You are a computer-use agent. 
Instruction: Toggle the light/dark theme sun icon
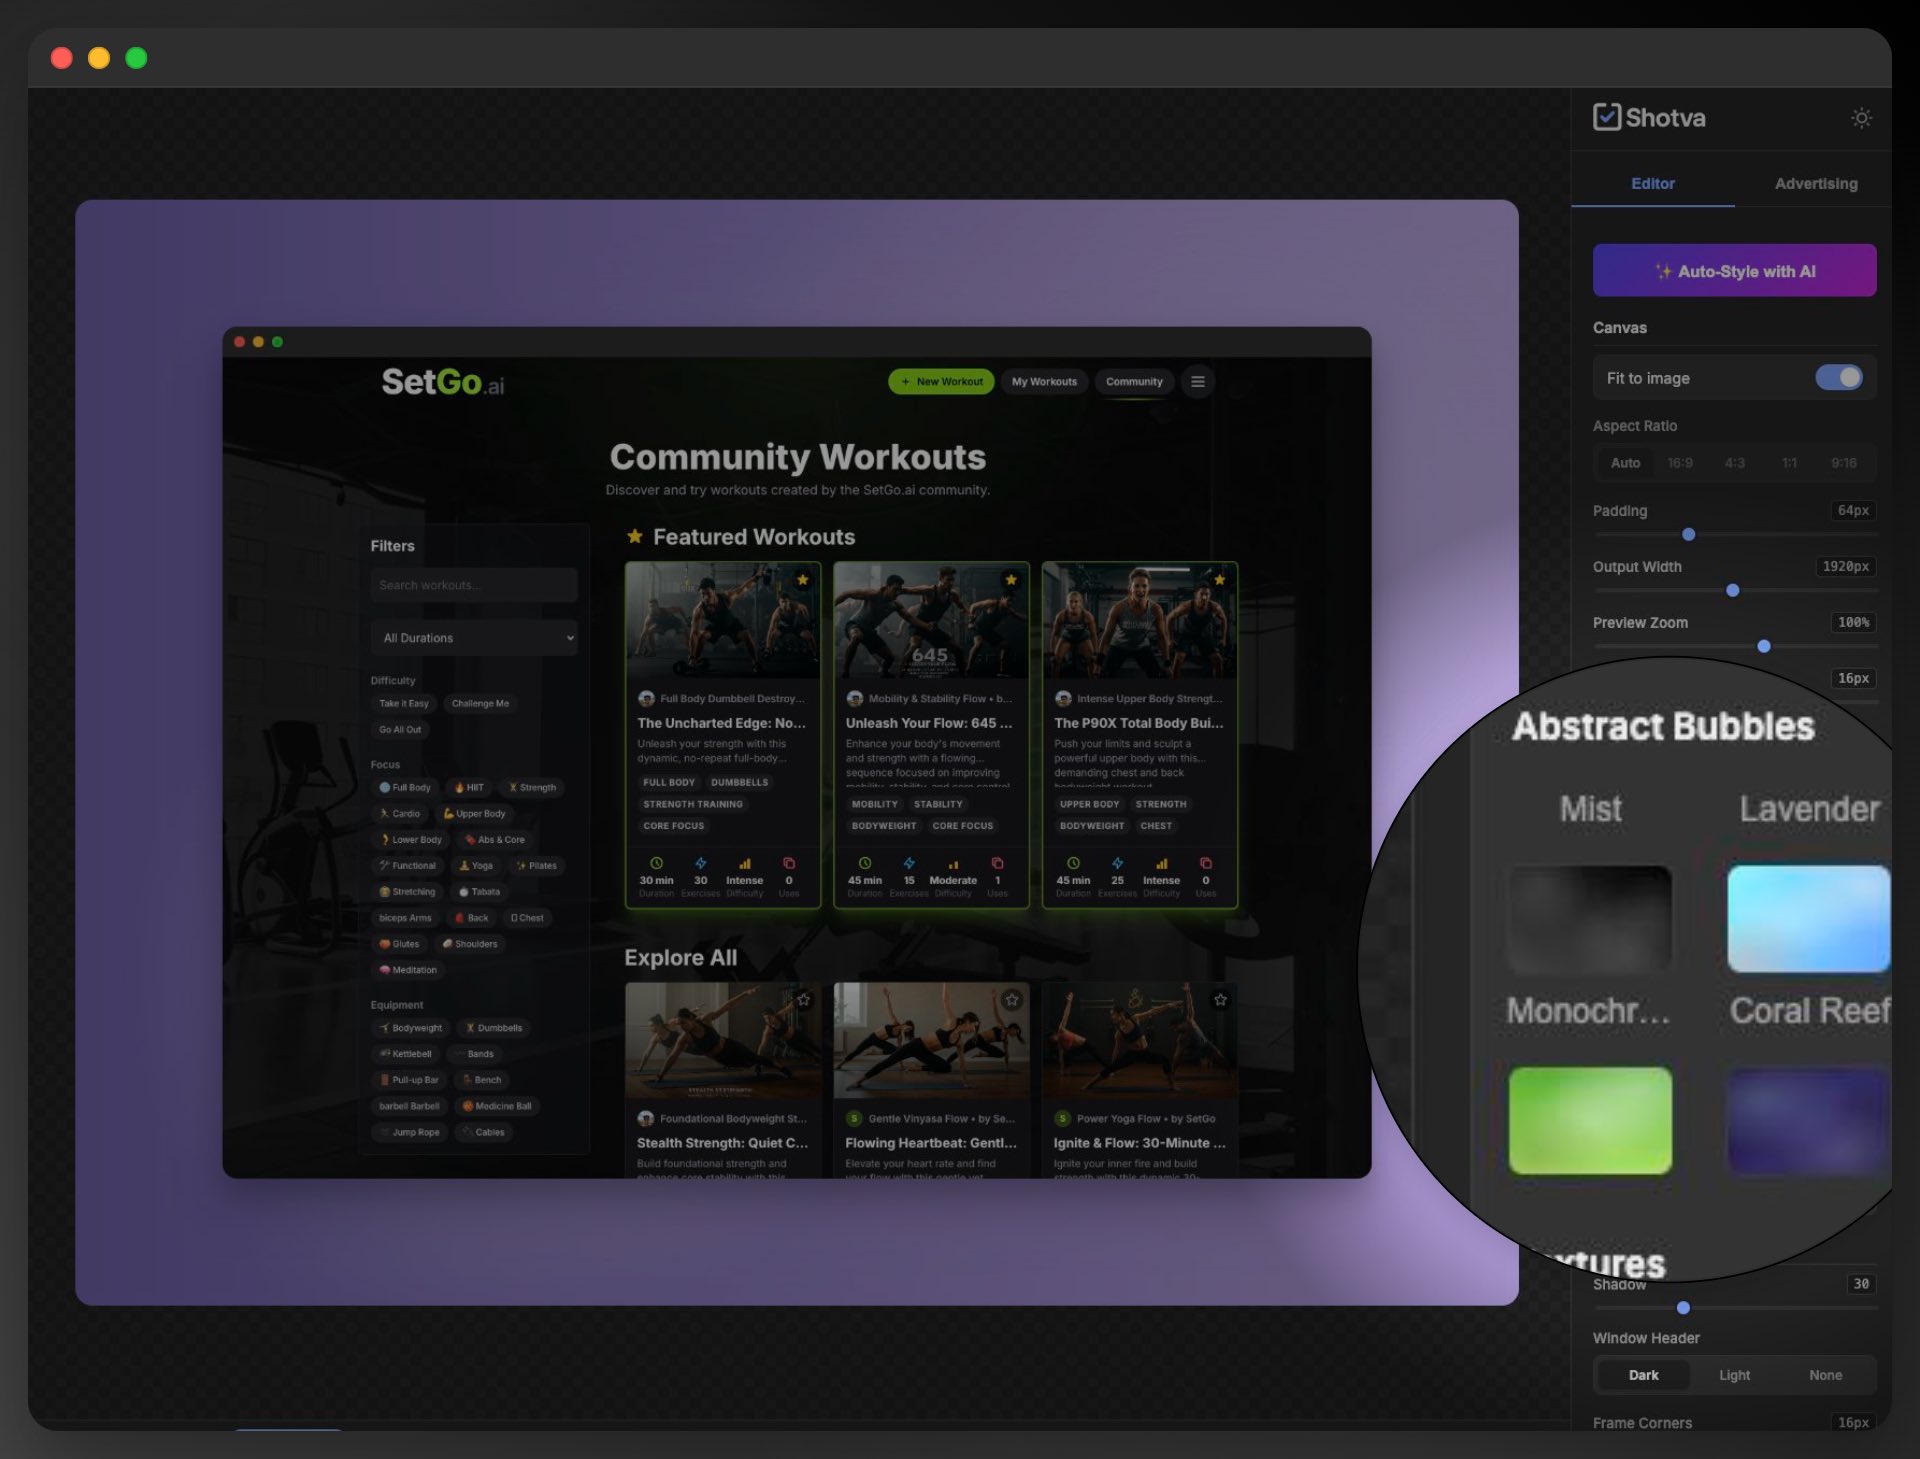[x=1860, y=118]
